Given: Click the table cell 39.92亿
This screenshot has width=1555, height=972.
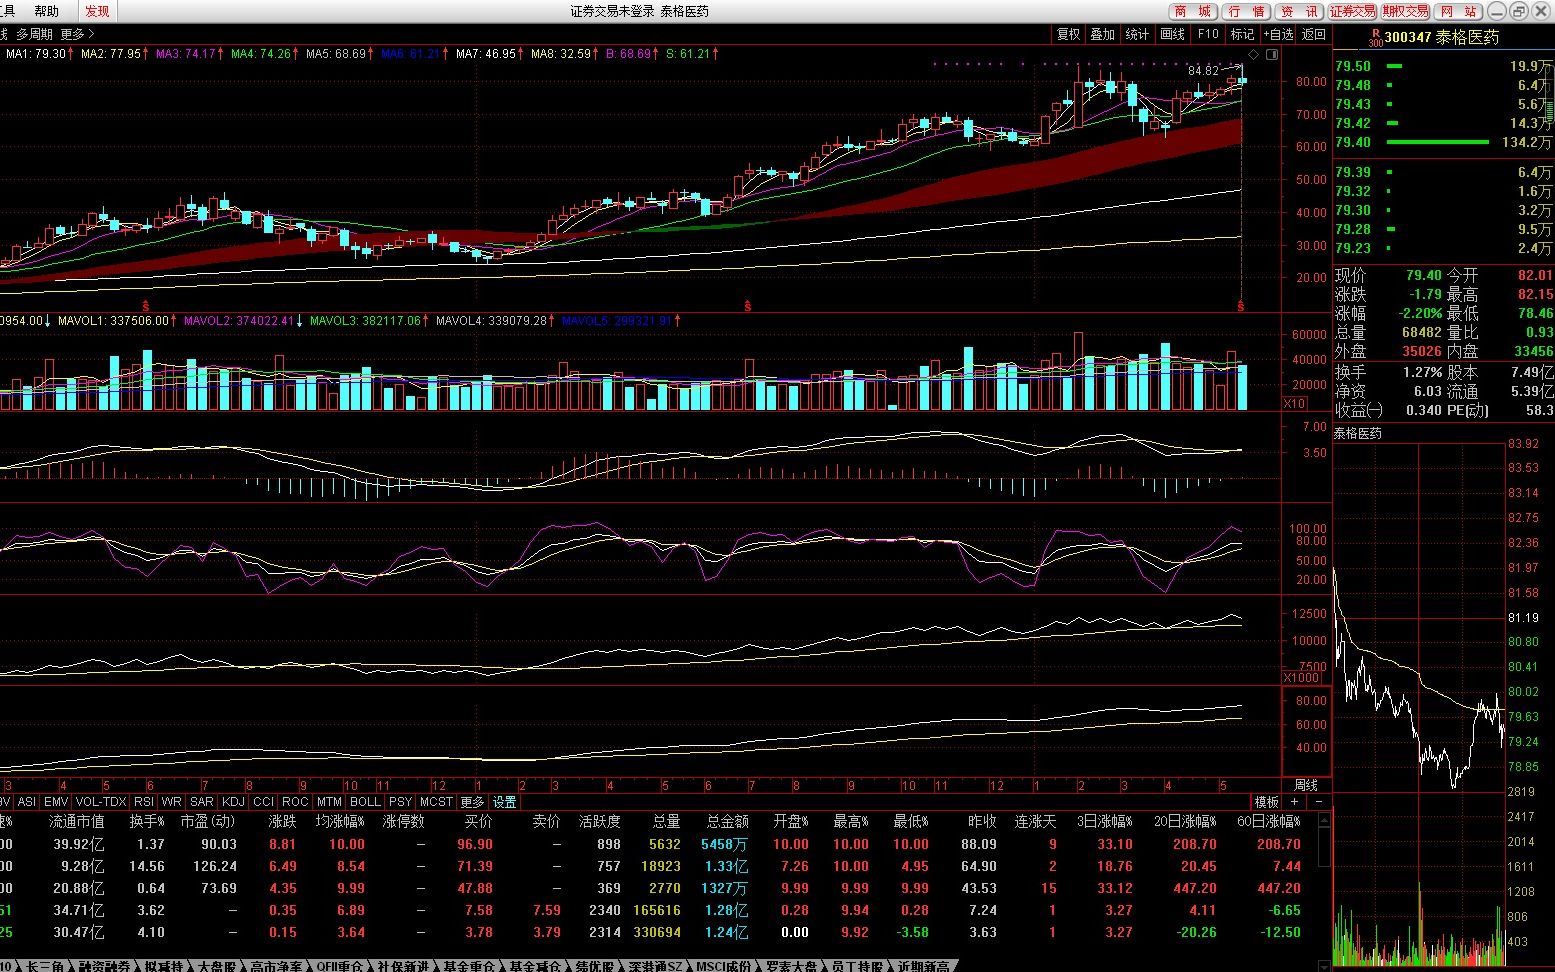Looking at the screenshot, I should (x=79, y=844).
